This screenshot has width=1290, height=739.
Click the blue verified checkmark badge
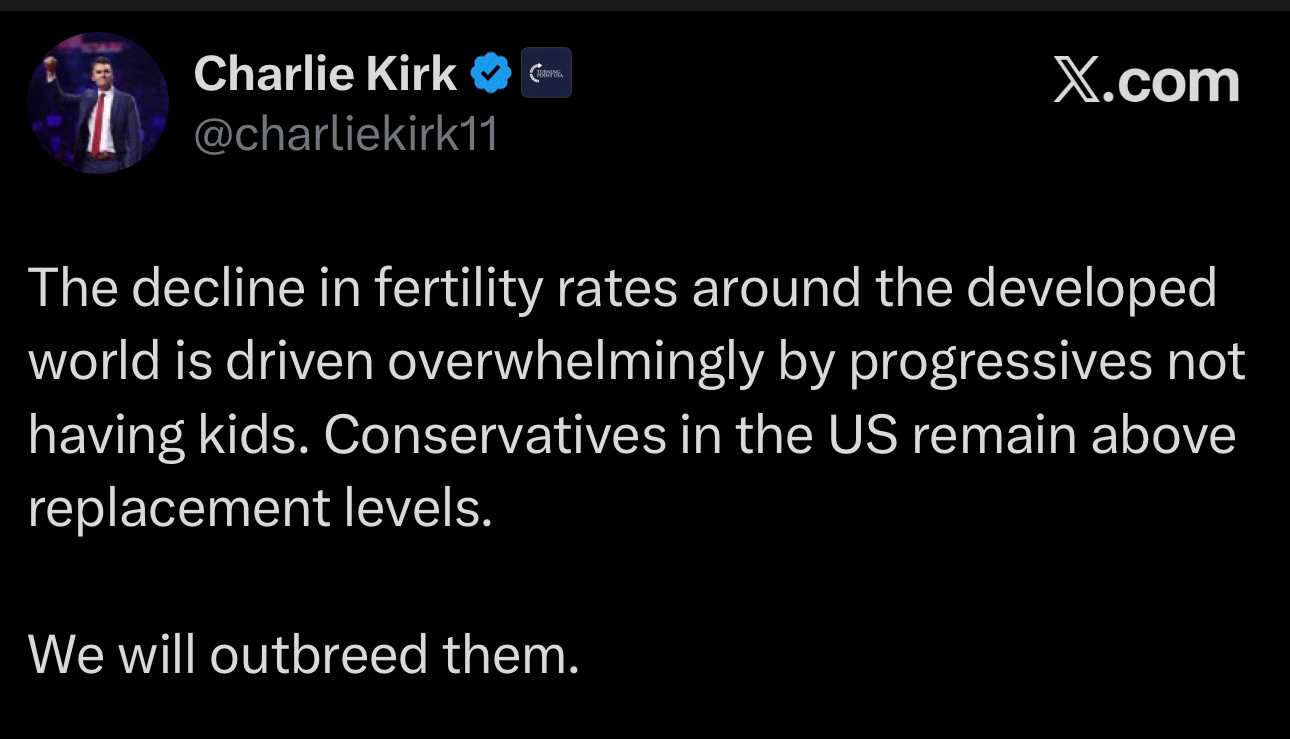coord(491,73)
